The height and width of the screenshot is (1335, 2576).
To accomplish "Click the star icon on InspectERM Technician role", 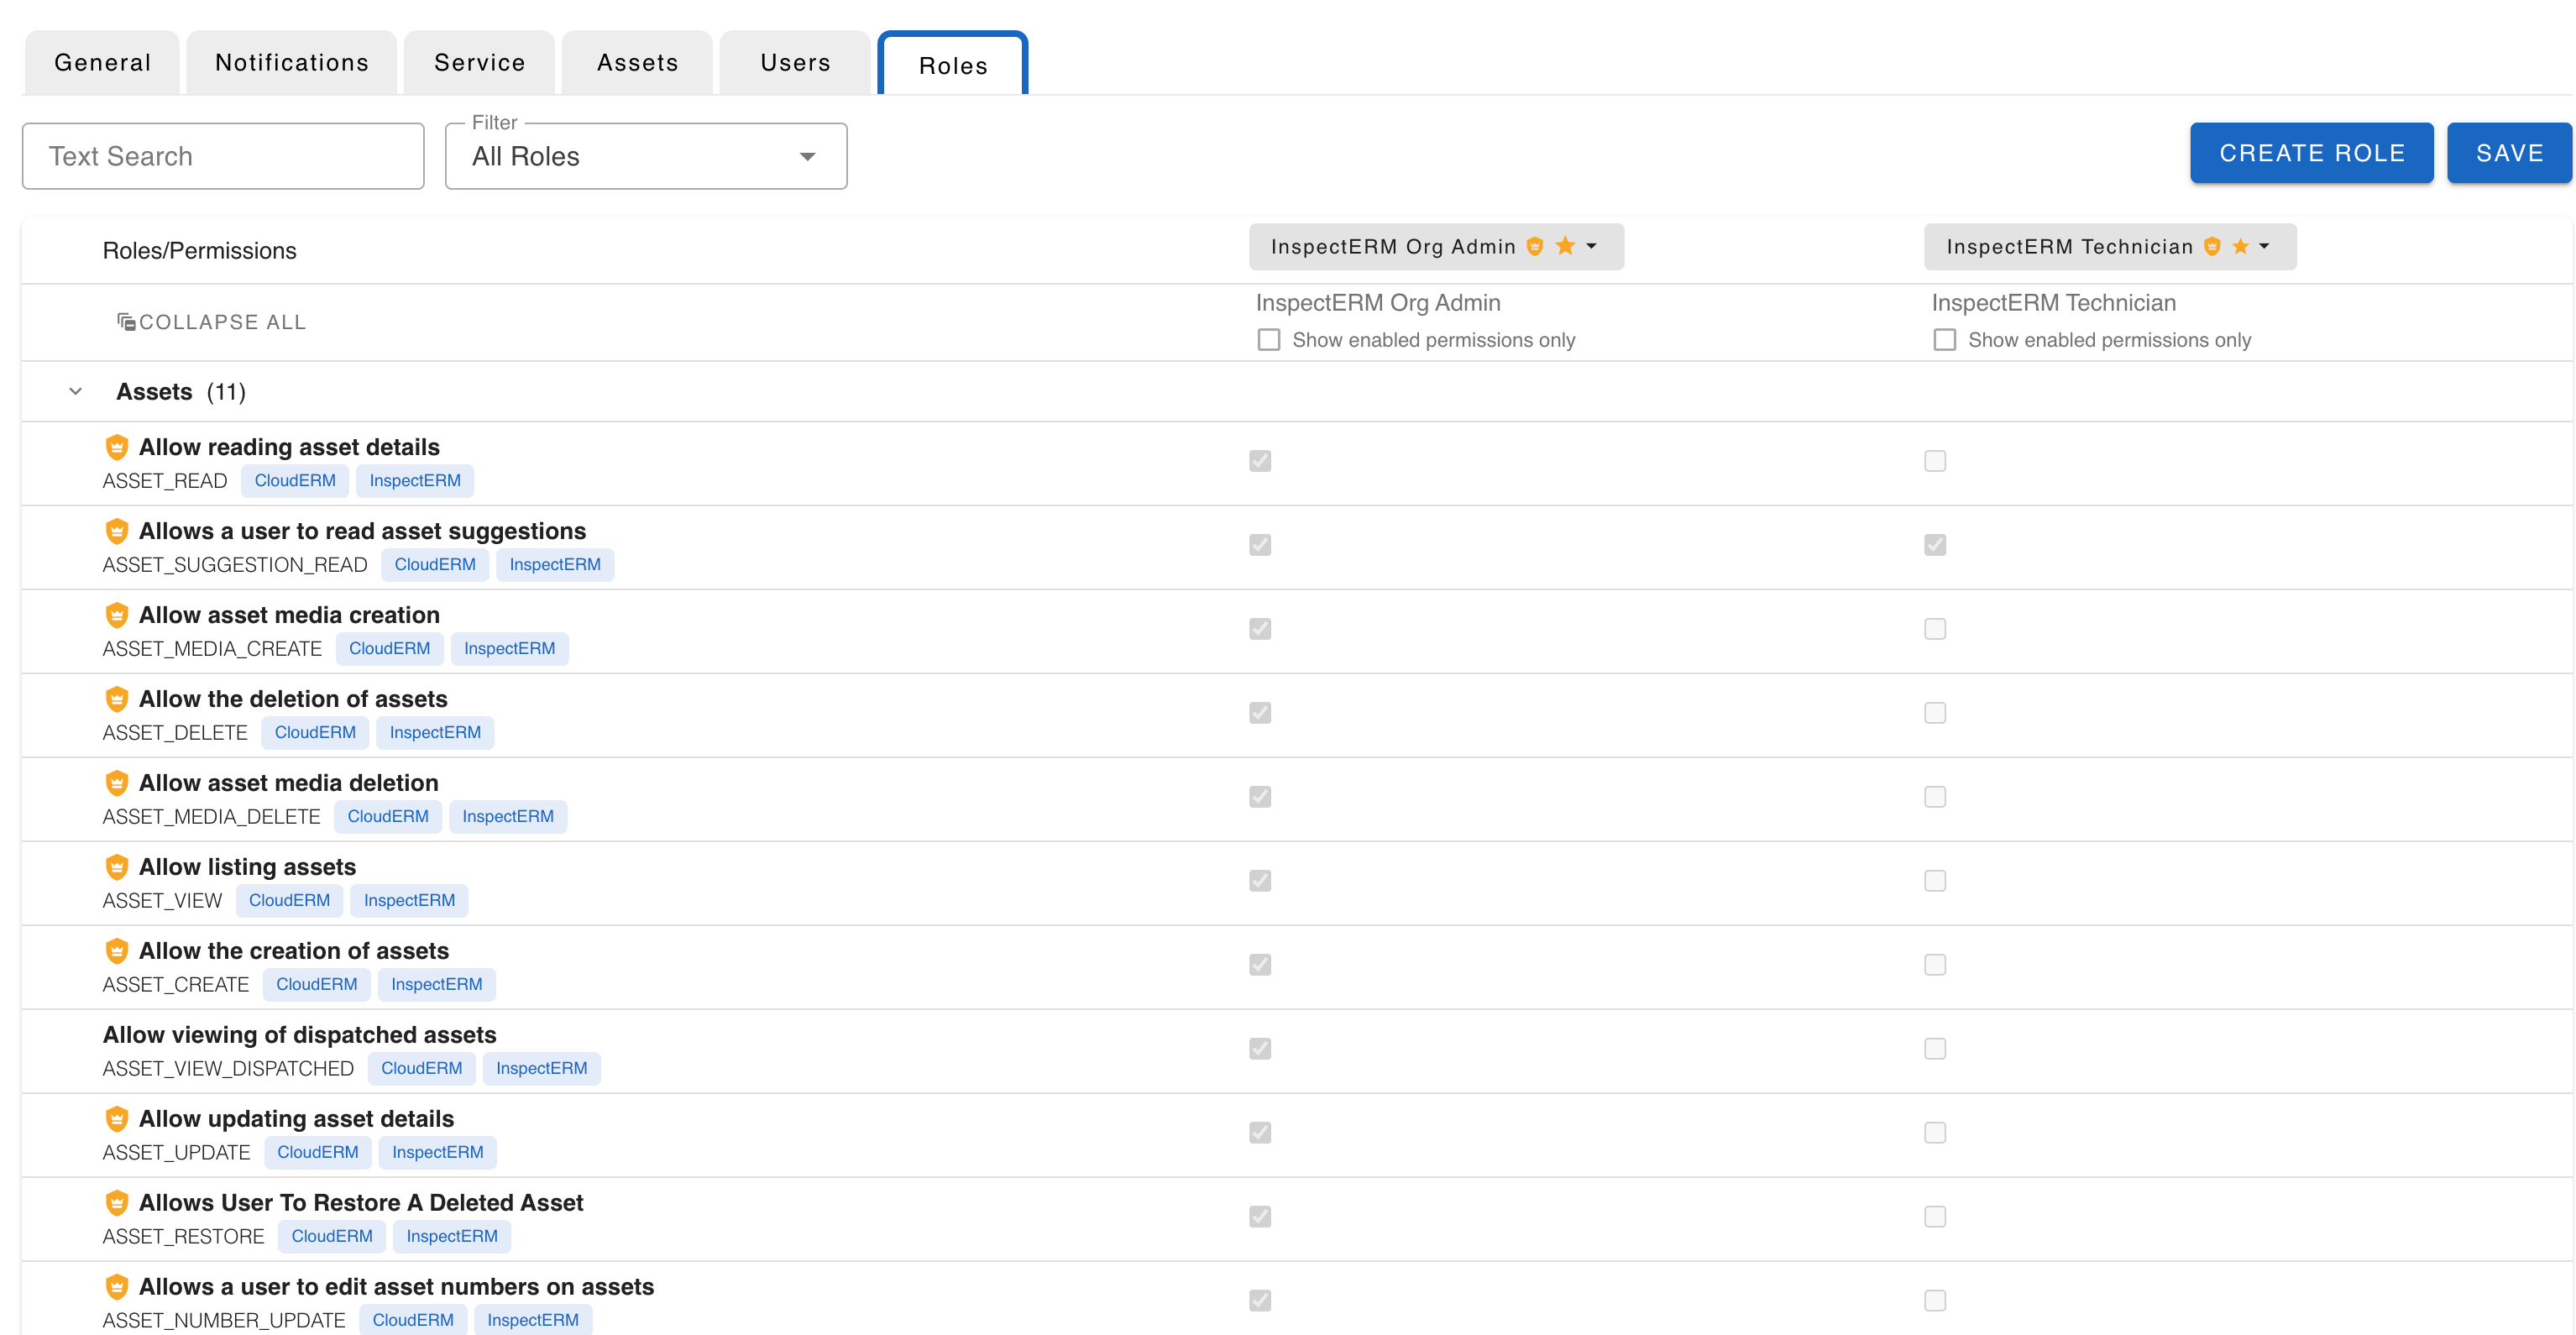I will (2240, 246).
